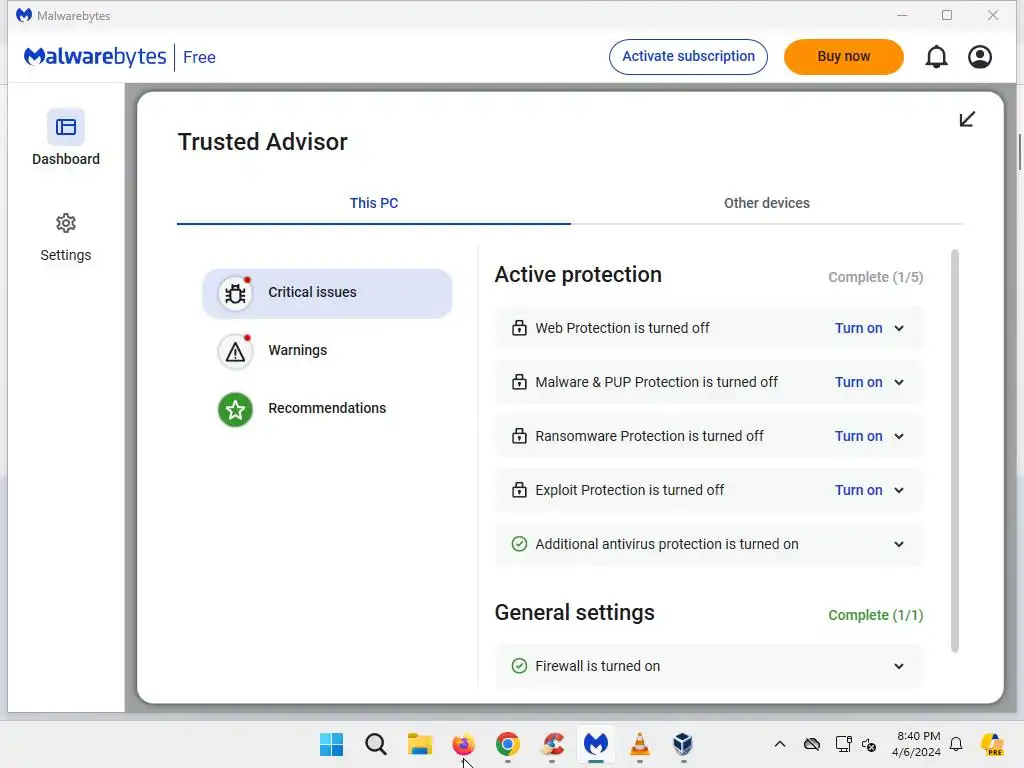Click green check beside Firewall is turned on
The image size is (1024, 768).
point(519,665)
